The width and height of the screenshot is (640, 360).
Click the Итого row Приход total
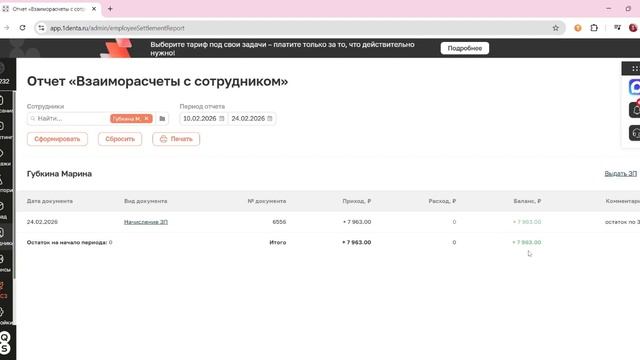pos(357,242)
